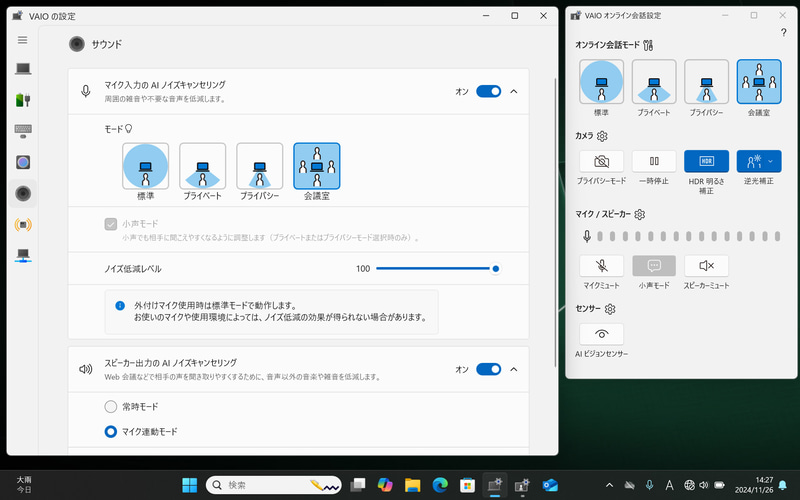Select 標準 mode in online conversation window

[602, 82]
